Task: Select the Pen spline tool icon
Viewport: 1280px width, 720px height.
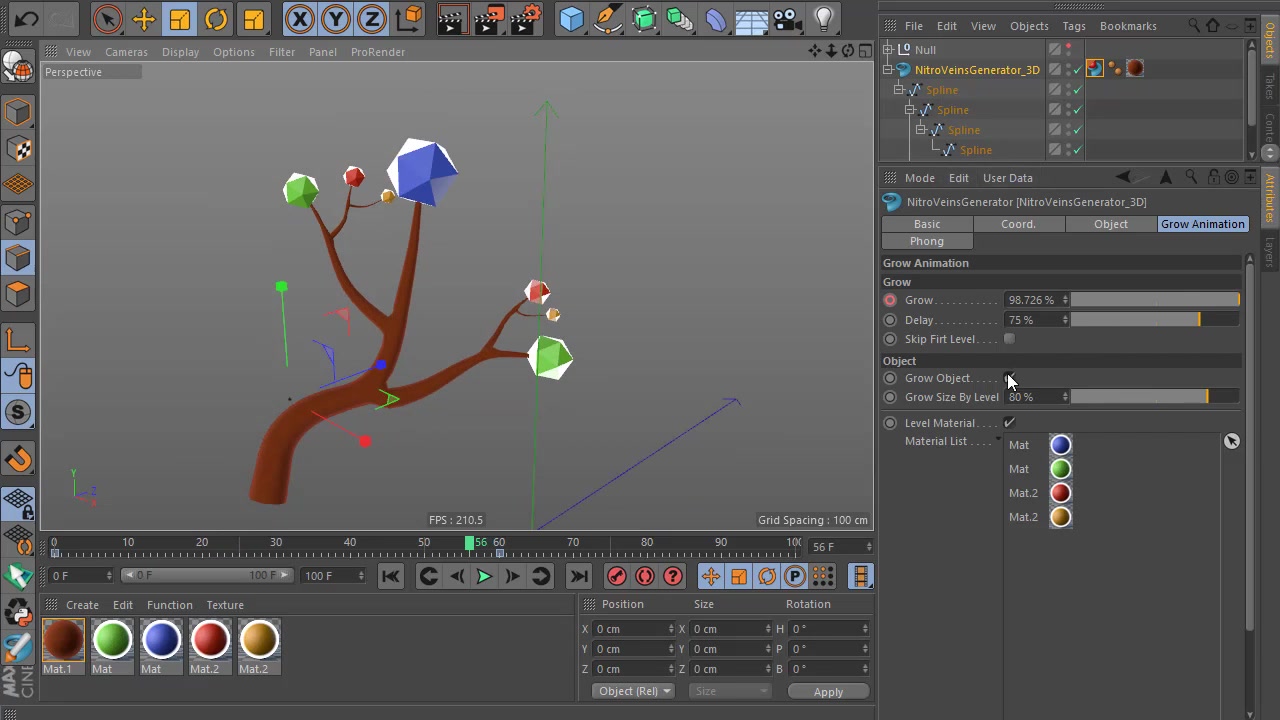Action: click(x=607, y=19)
